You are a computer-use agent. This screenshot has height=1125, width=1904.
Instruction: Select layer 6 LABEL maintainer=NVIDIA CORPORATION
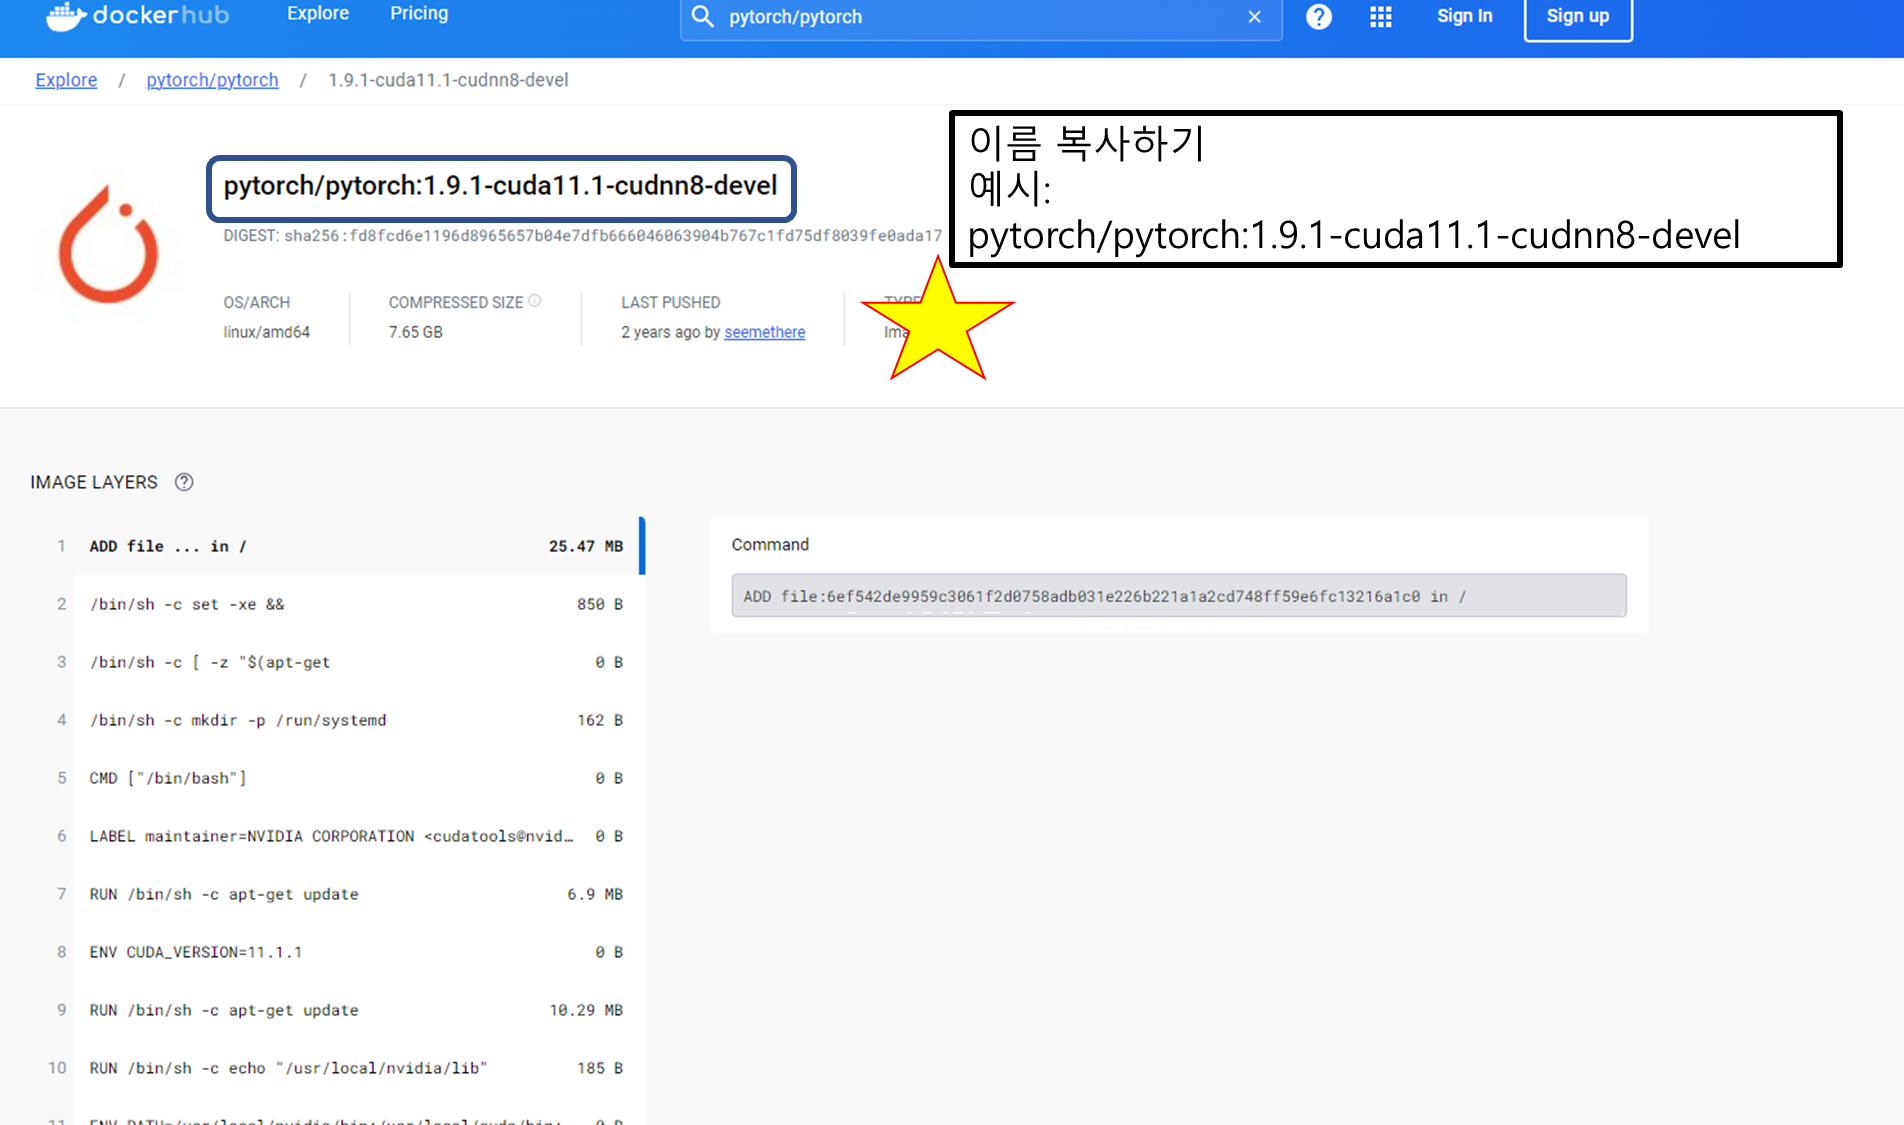[340, 836]
